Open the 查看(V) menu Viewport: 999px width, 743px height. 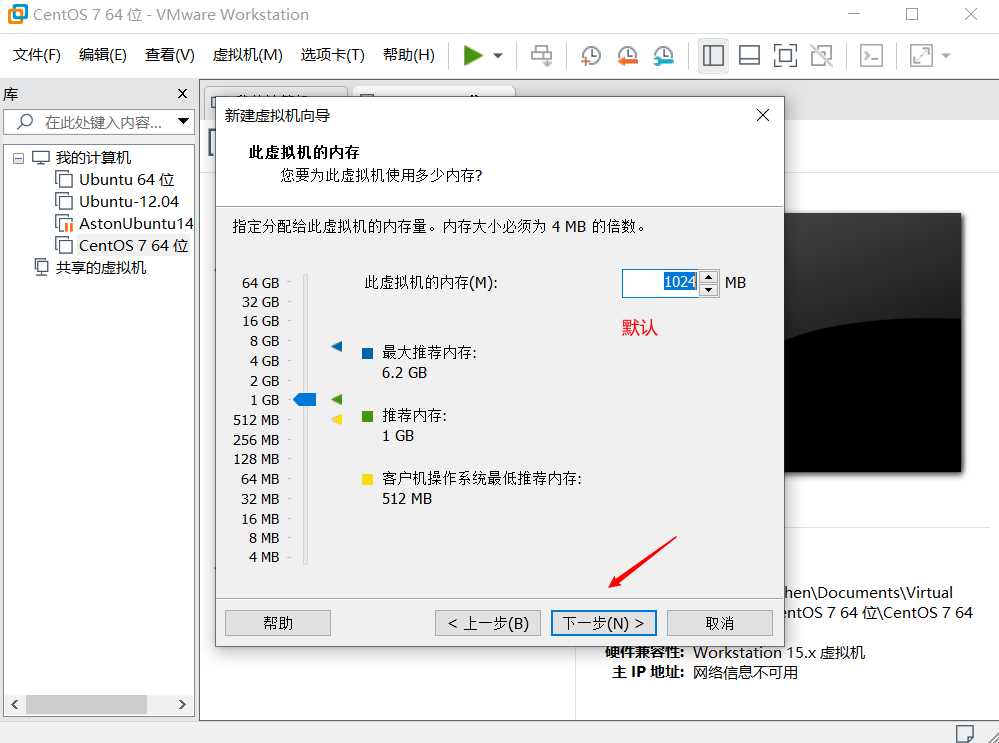point(169,55)
